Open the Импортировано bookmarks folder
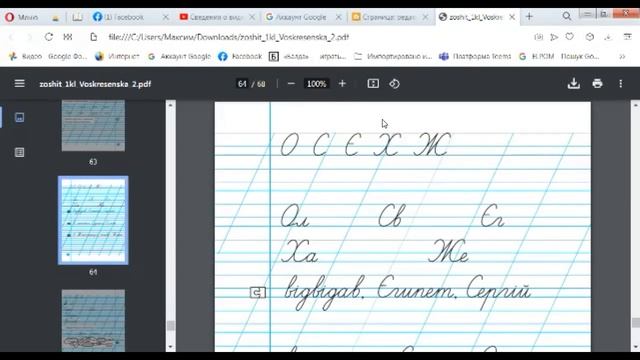Screen dimensions: 640x360 click(x=393, y=56)
